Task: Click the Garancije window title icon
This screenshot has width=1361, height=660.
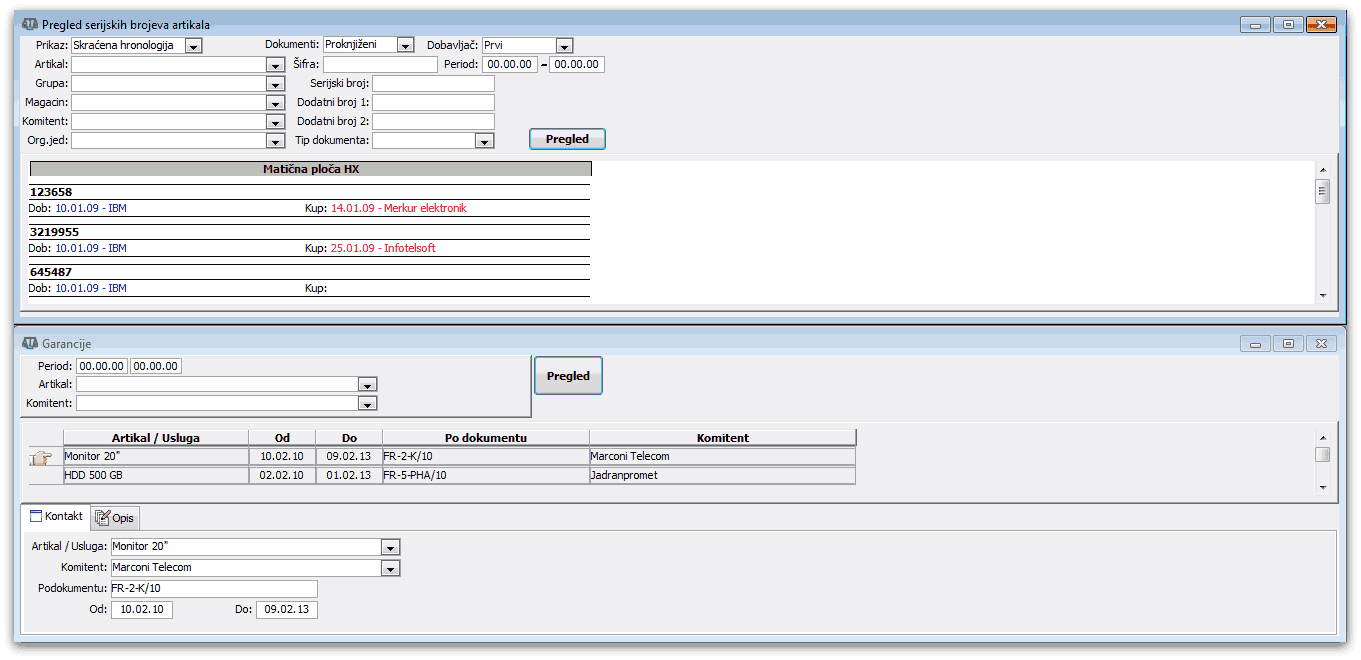Action: tap(29, 343)
